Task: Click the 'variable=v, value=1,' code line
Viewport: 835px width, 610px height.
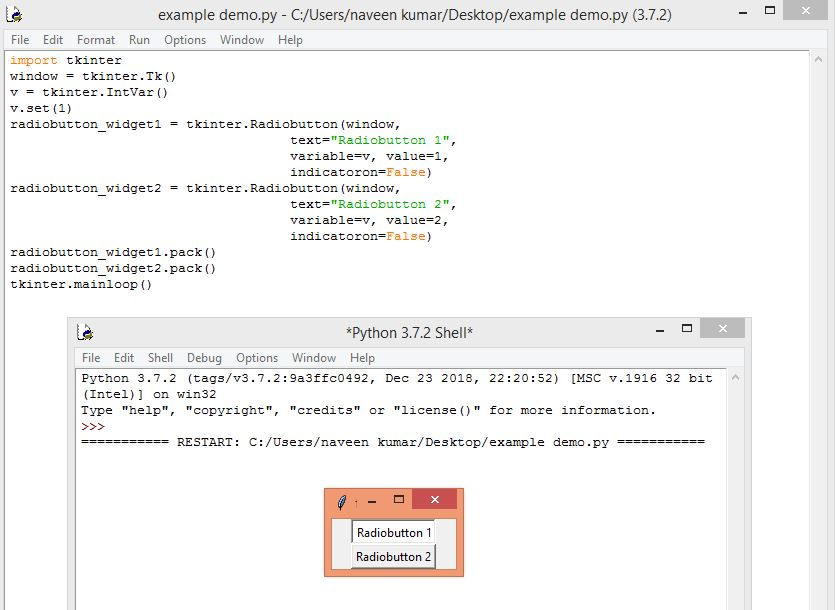Action: [x=370, y=156]
